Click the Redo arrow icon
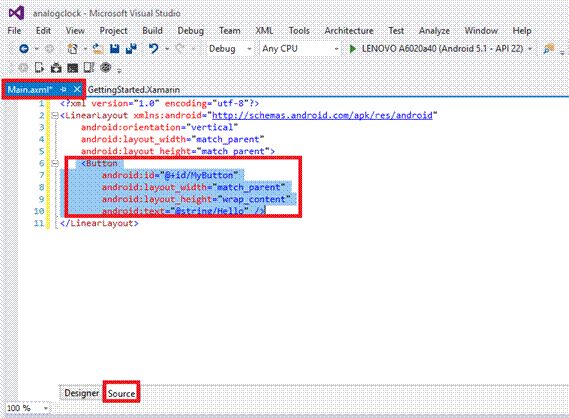The image size is (569, 418). [x=180, y=49]
